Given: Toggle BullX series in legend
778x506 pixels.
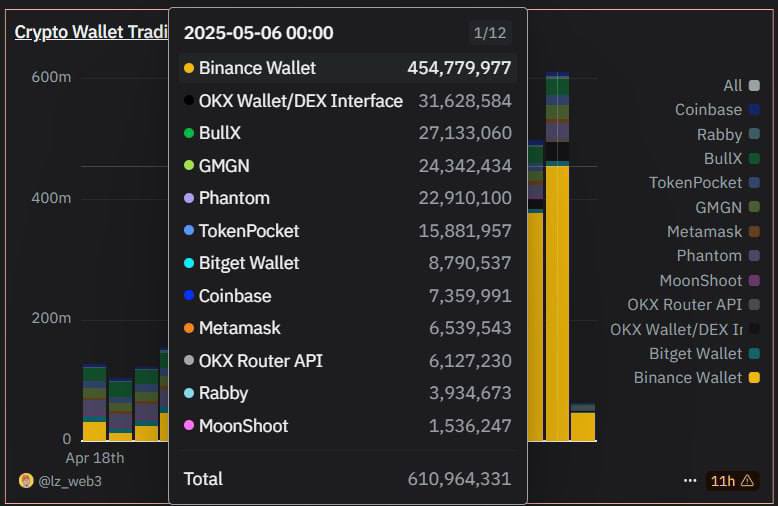Looking at the screenshot, I should [732, 159].
